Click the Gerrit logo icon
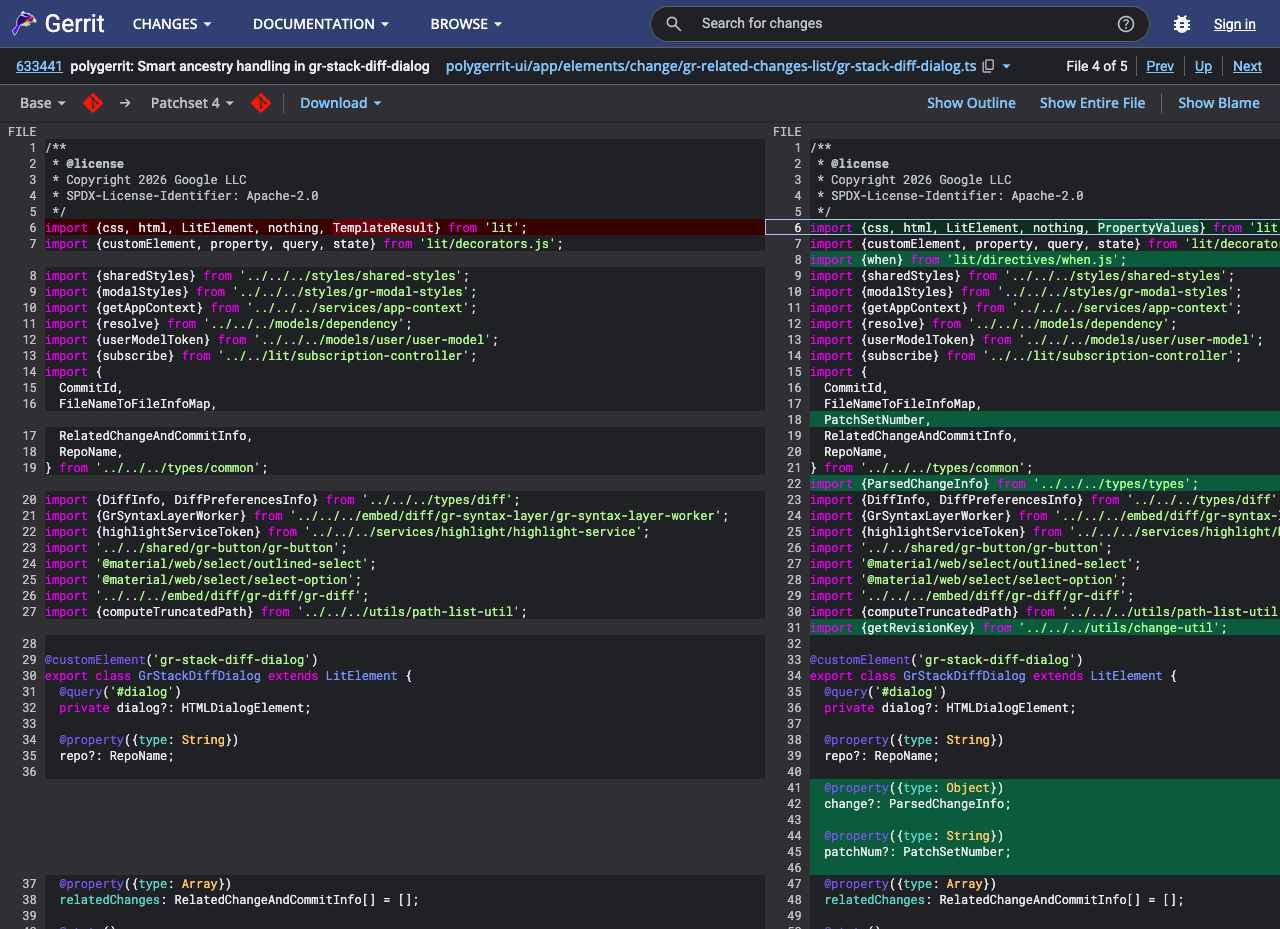 [x=24, y=24]
